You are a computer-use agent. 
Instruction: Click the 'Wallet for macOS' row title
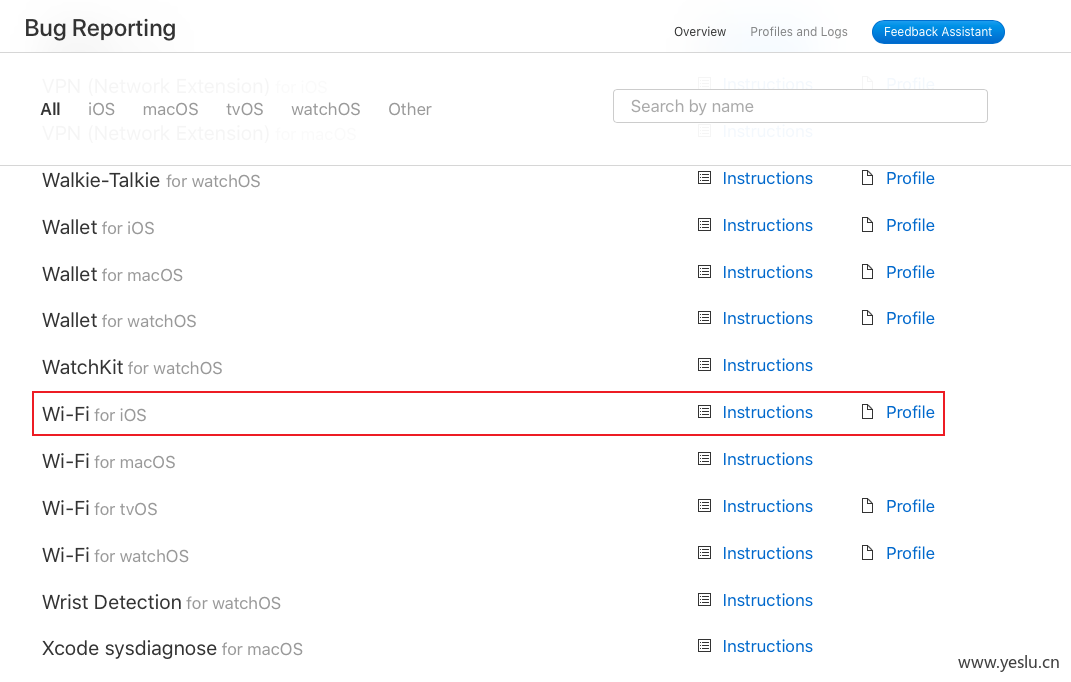coord(113,274)
